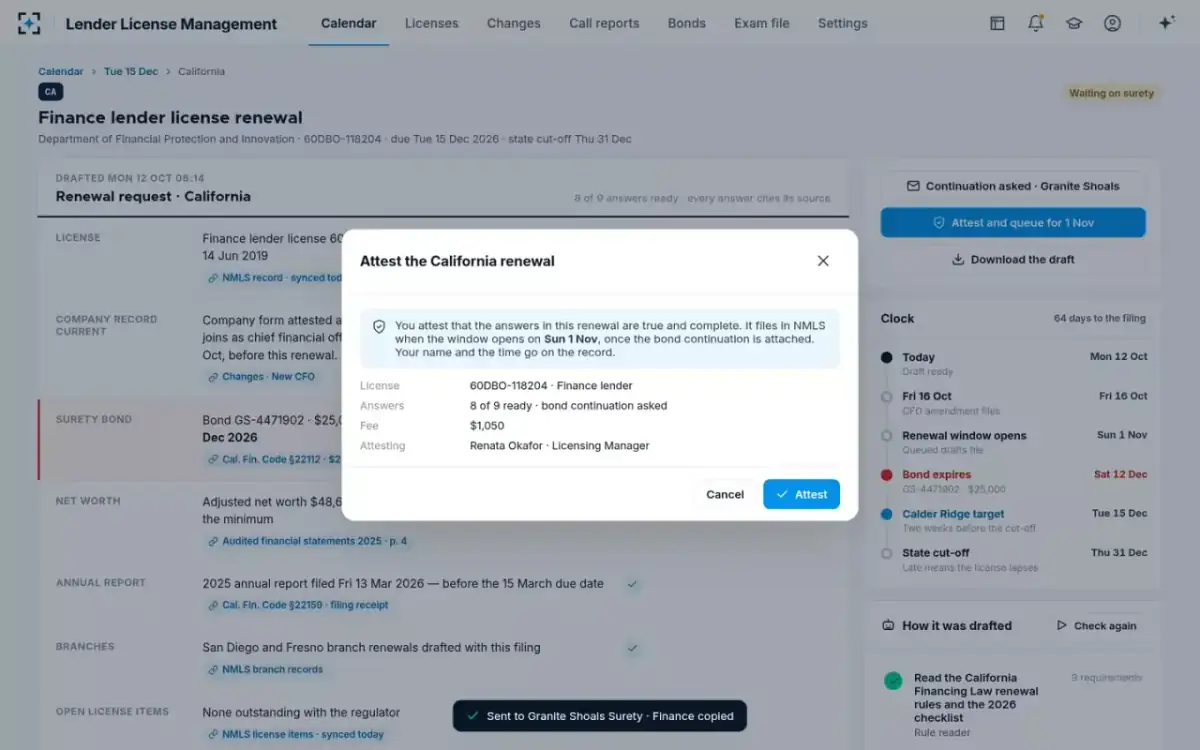Screen dimensions: 1200x750
Task: Click '60DBO-118204 · Finance lender' in dialog
Action: coord(551,386)
